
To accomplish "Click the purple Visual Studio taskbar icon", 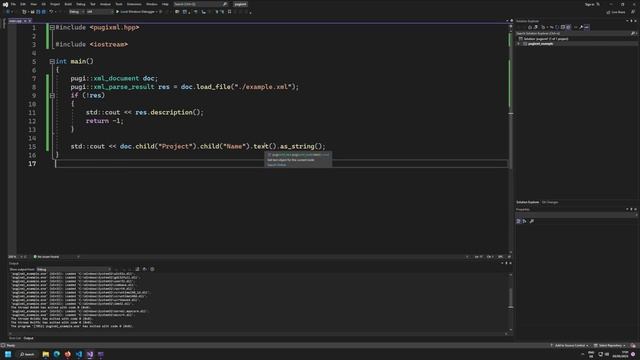I will [x=90, y=354].
